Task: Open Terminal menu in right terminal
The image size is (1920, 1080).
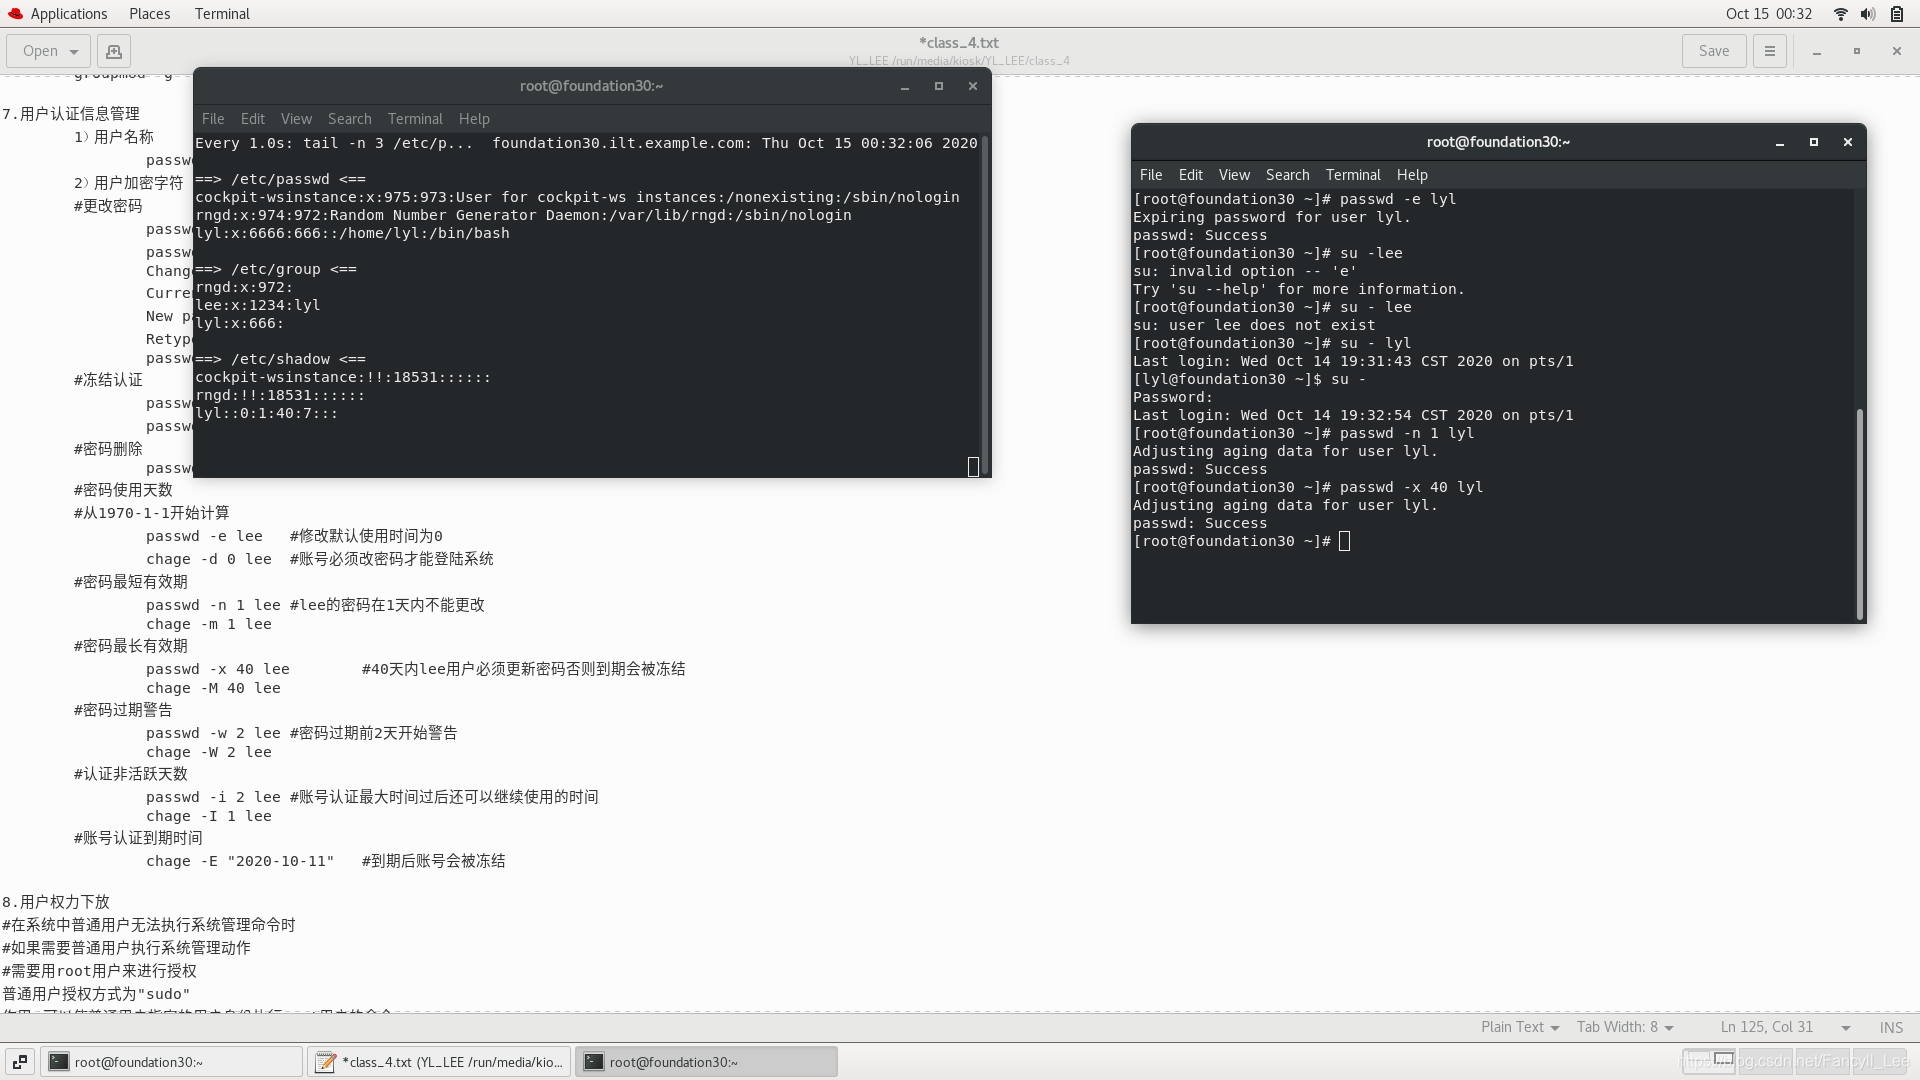Action: pyautogui.click(x=1352, y=175)
